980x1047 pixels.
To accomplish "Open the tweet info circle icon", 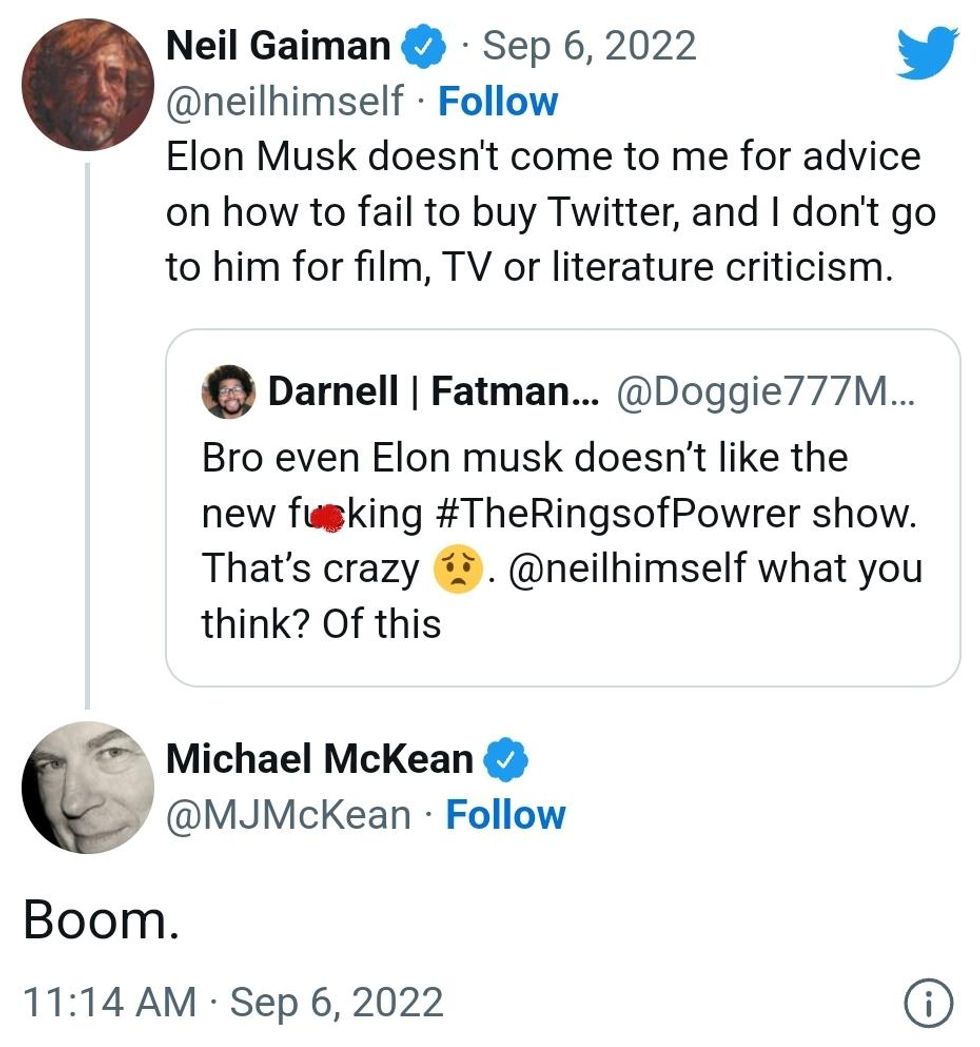I will click(x=926, y=1002).
